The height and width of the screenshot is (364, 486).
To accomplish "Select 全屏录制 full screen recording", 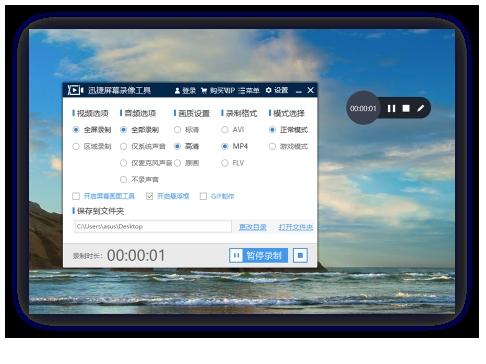I will [x=92, y=130].
